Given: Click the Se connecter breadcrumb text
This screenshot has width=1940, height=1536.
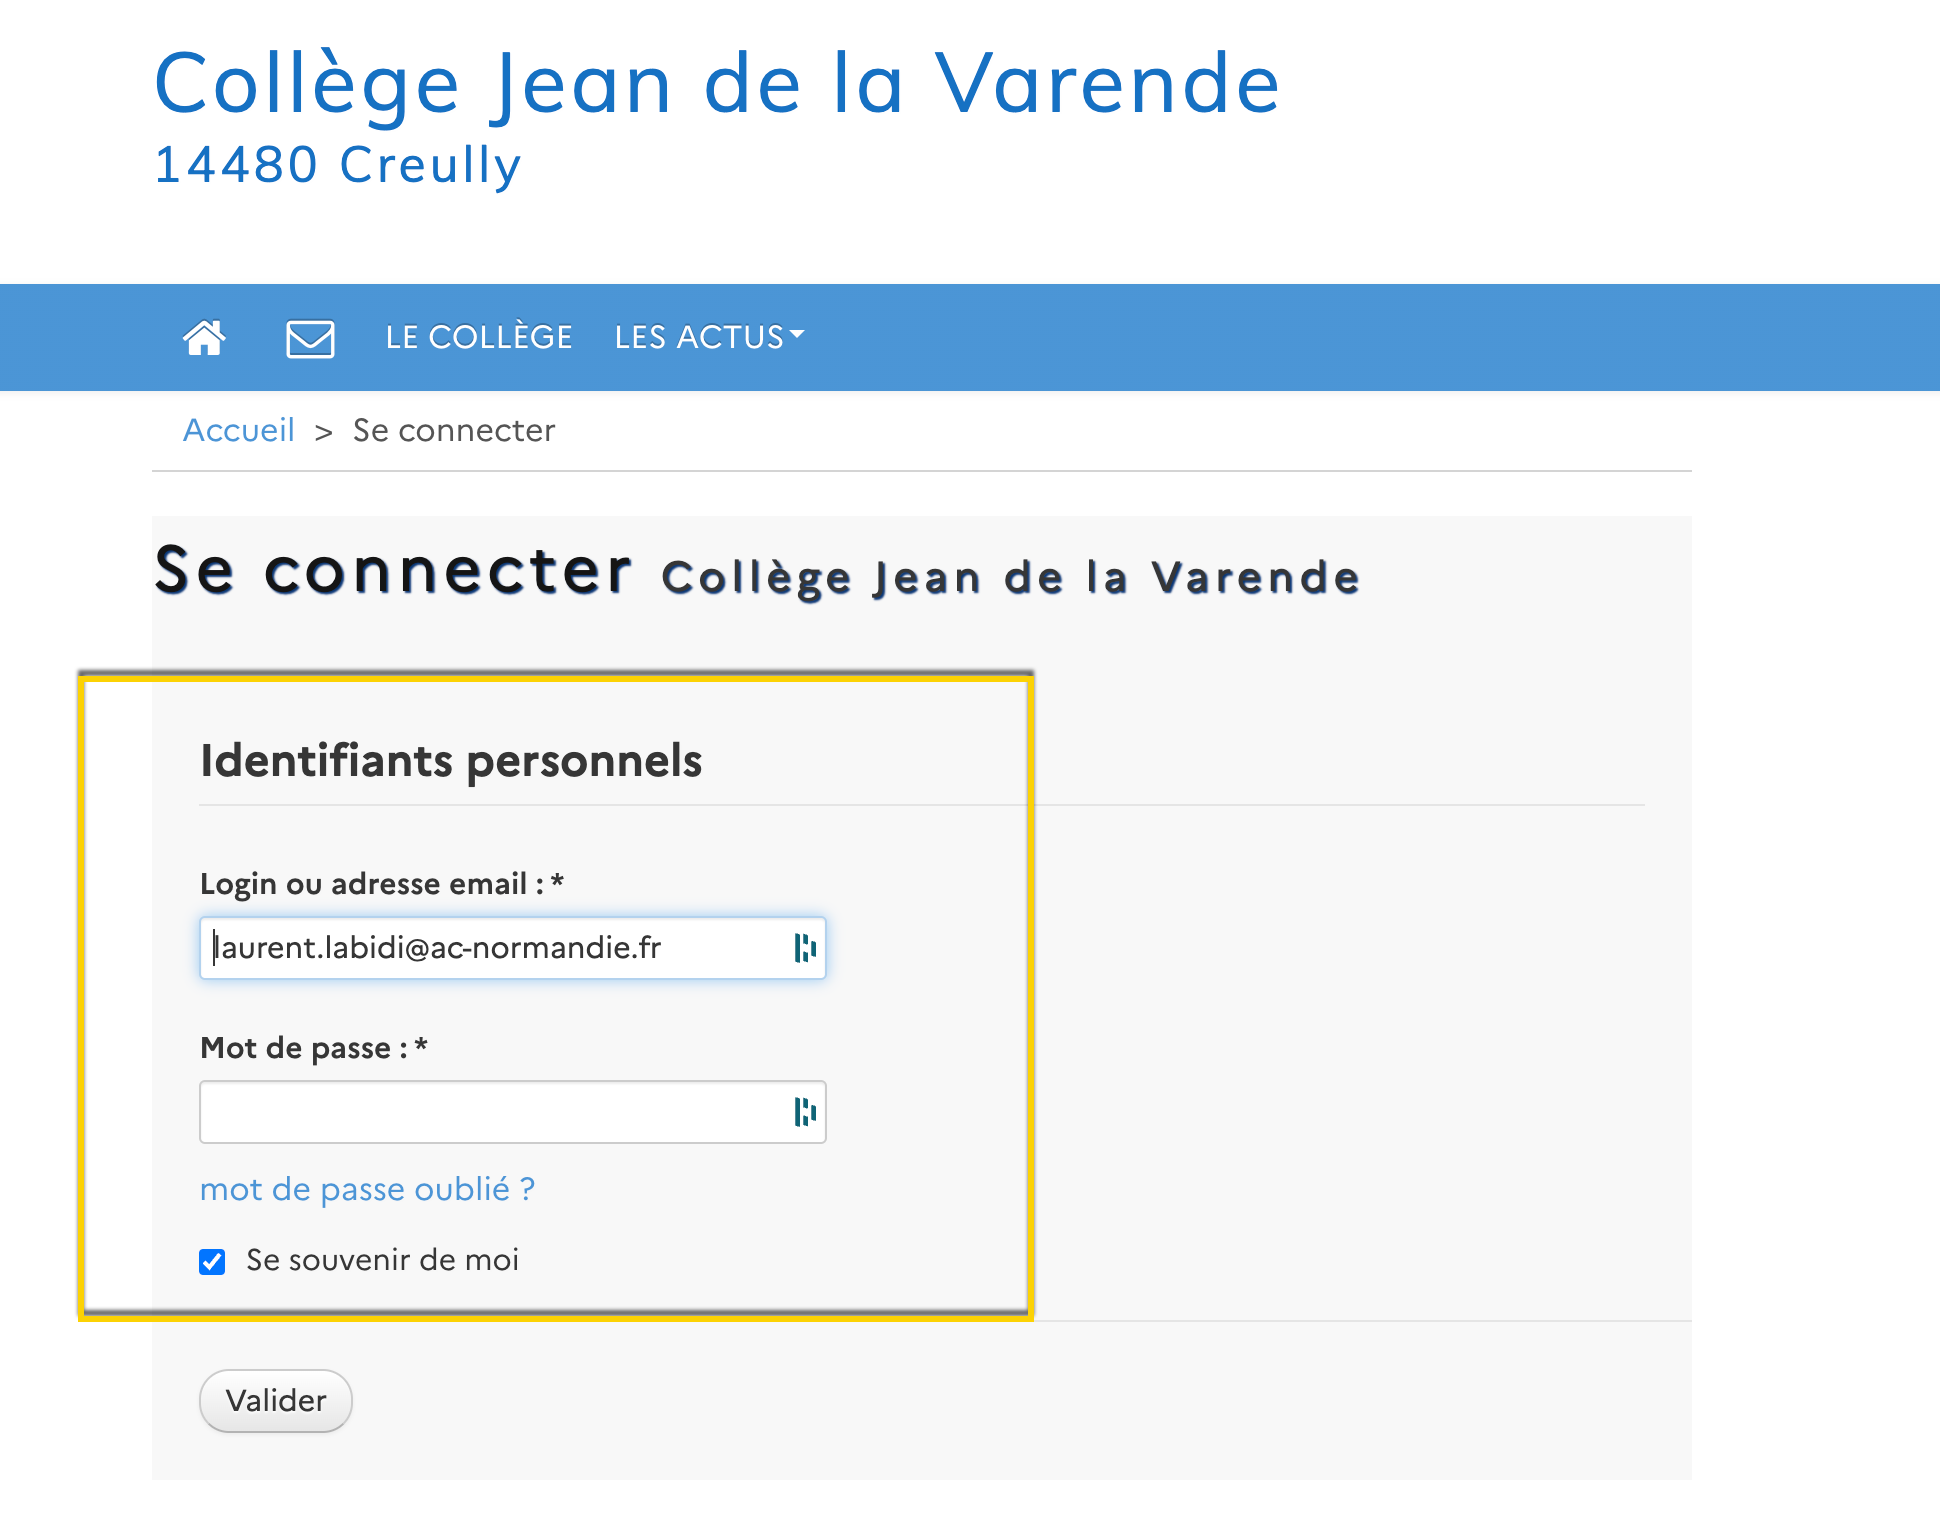Looking at the screenshot, I should 454,430.
